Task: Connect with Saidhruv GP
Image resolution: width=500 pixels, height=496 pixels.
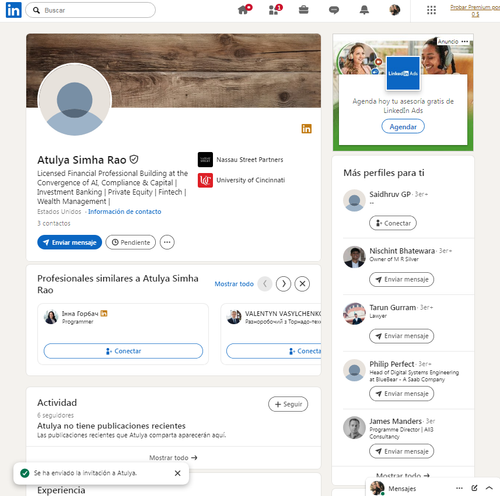Action: click(393, 223)
